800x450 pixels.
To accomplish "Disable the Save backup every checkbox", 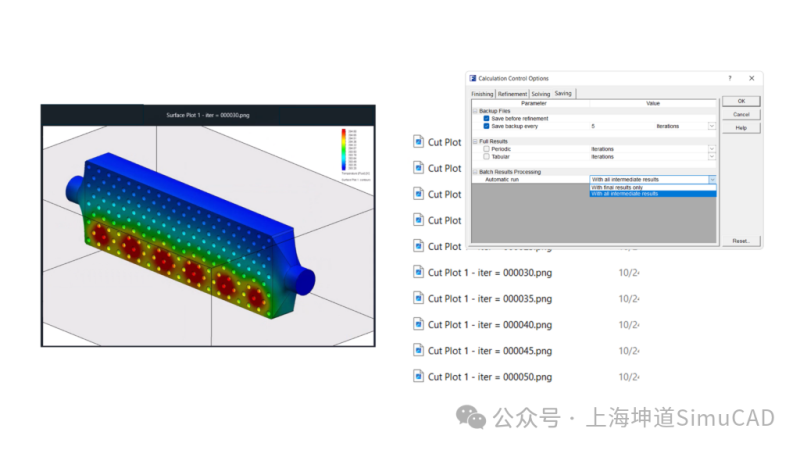I will pyautogui.click(x=486, y=126).
